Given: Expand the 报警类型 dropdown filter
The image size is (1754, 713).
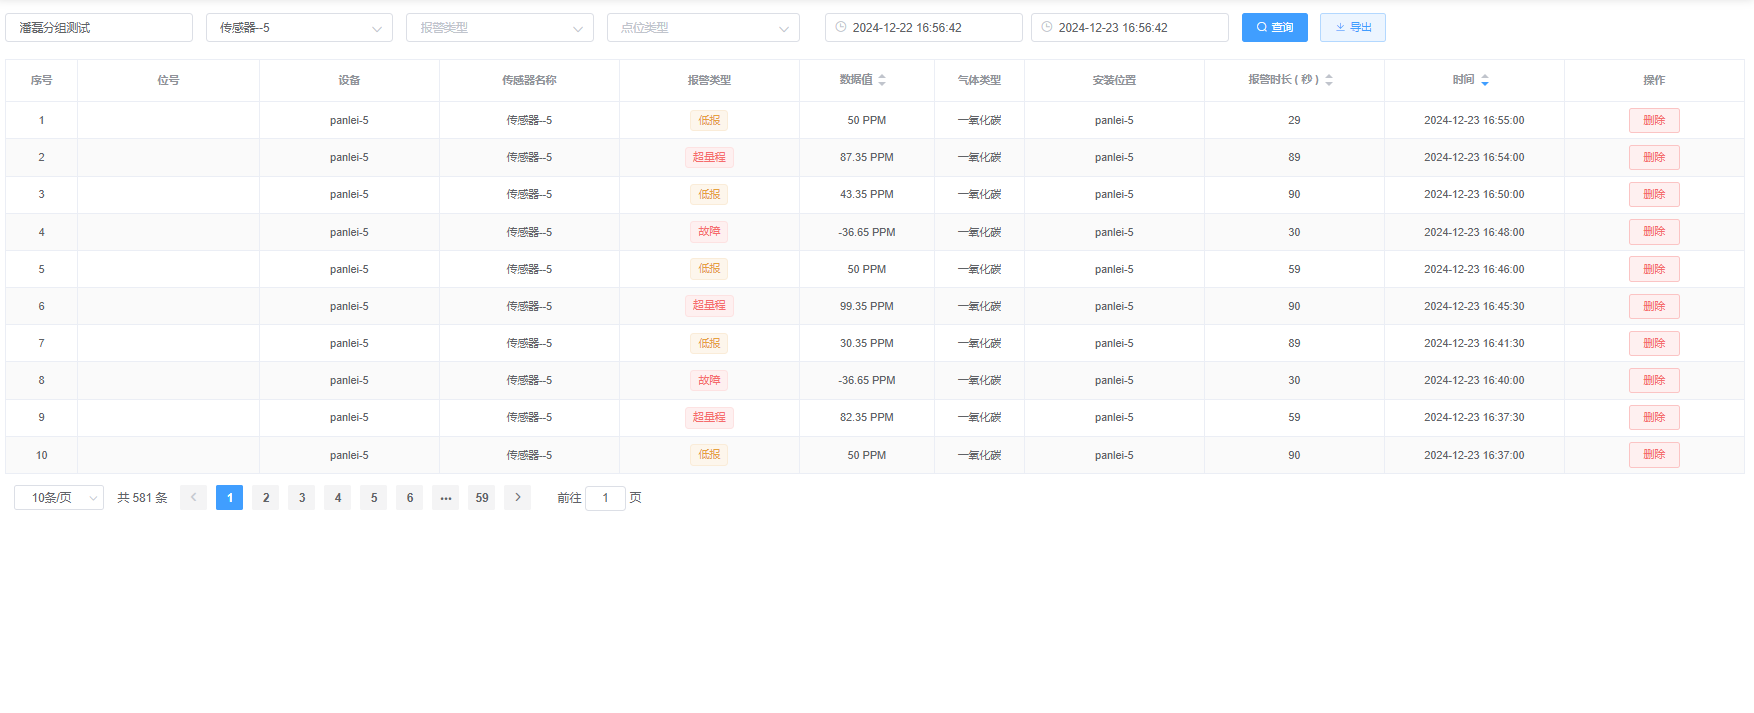Looking at the screenshot, I should coord(499,28).
